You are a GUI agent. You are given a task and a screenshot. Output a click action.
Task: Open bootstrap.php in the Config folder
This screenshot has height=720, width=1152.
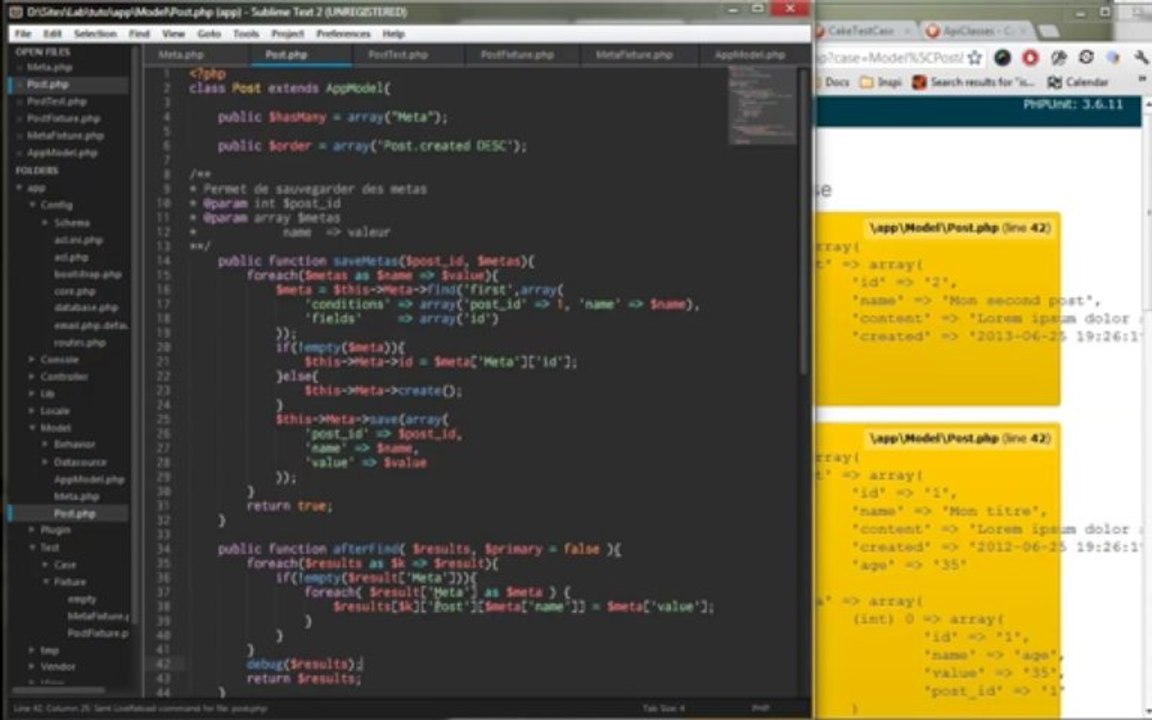click(87, 274)
